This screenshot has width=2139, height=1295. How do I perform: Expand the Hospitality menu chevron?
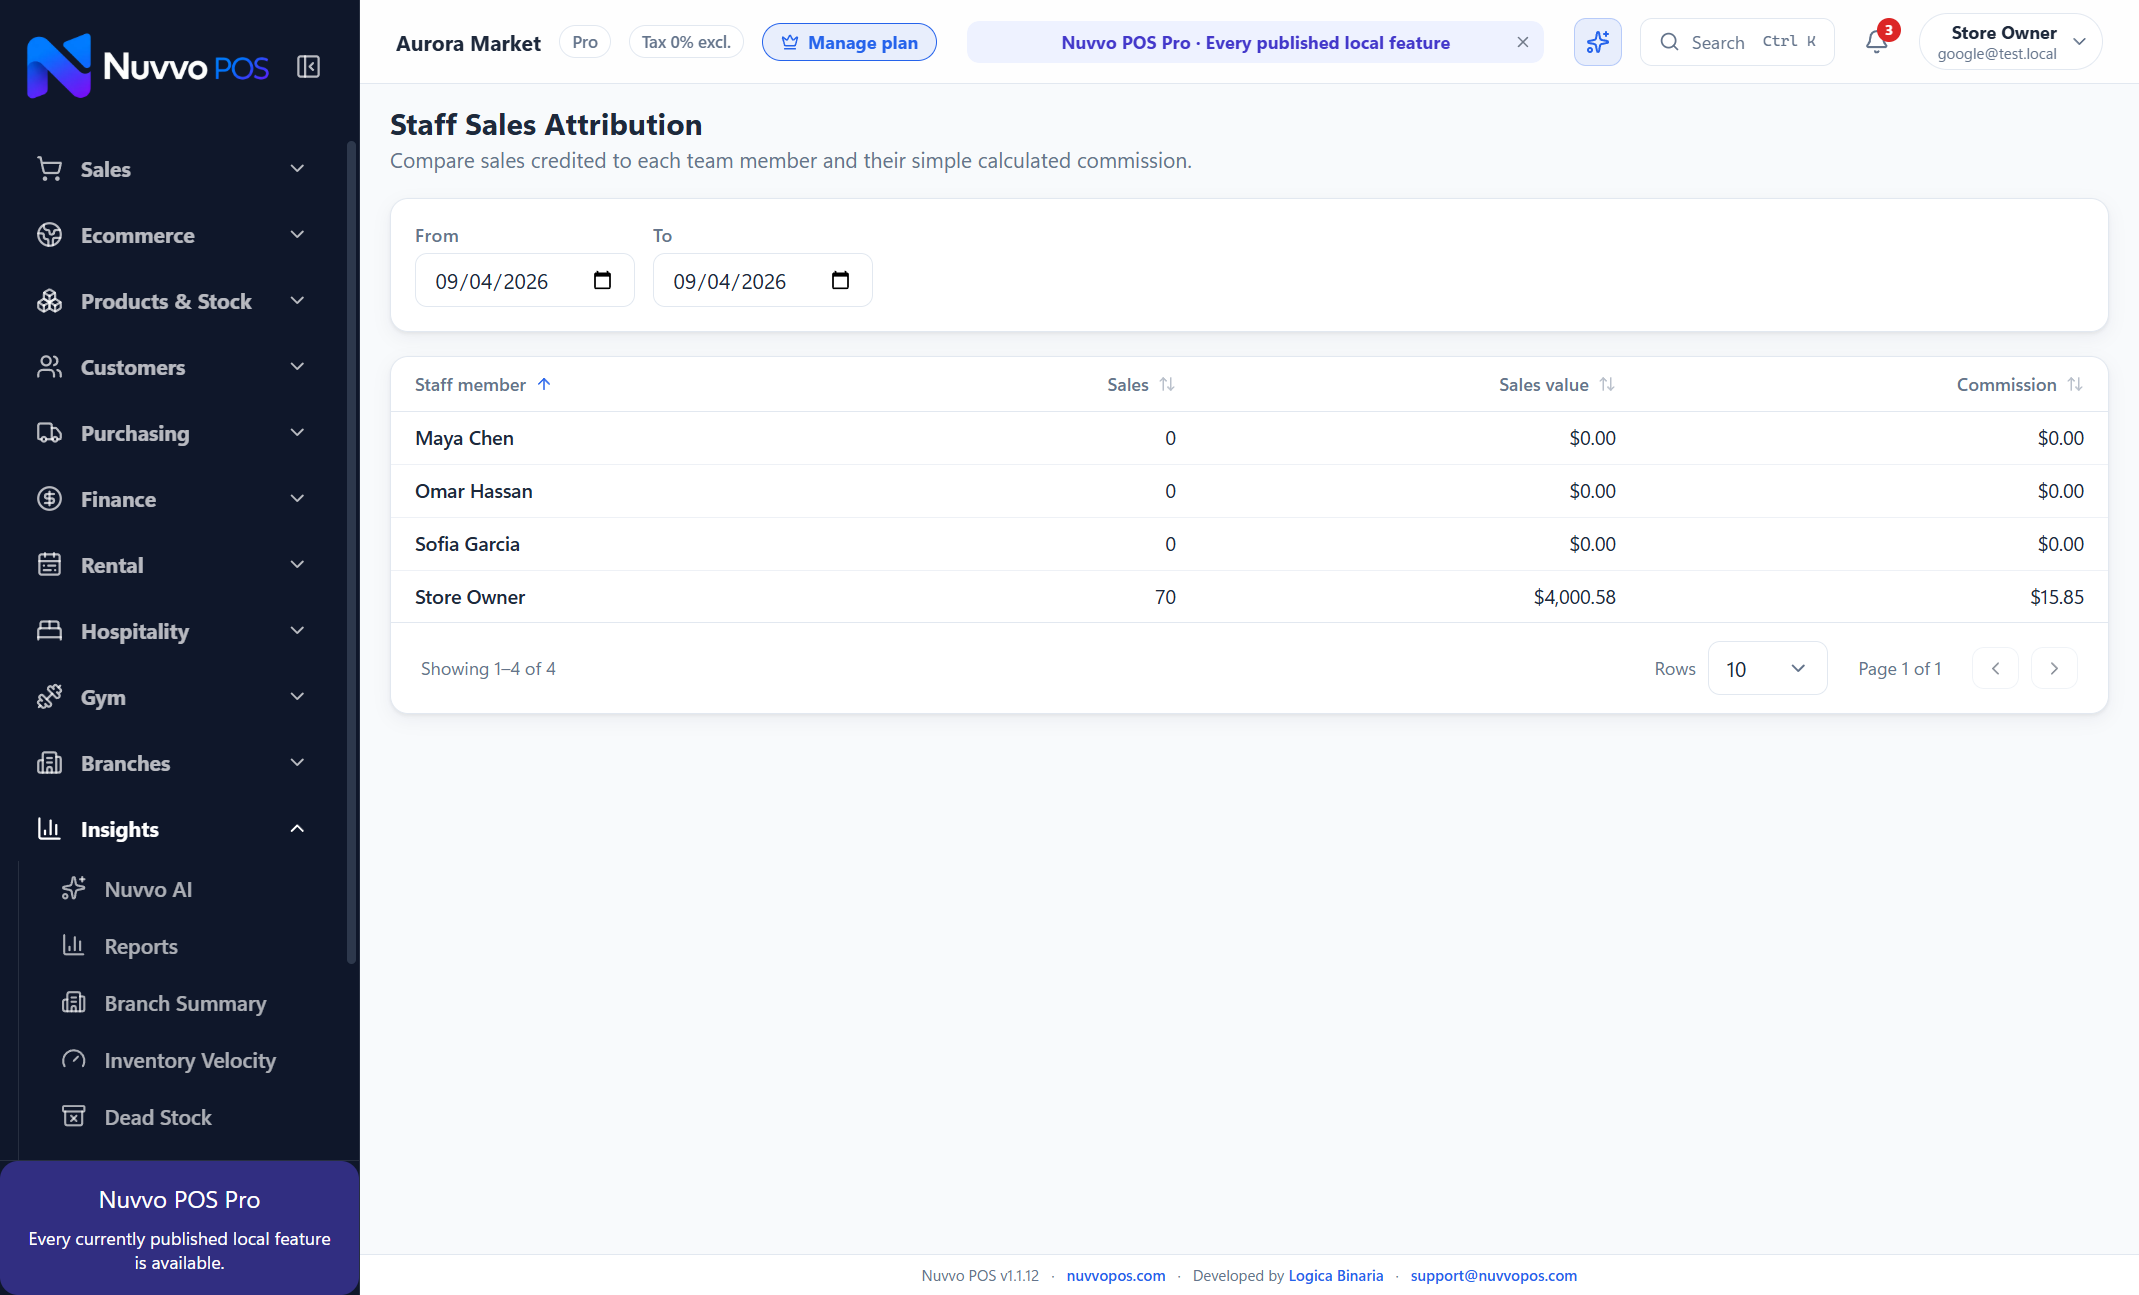[297, 631]
